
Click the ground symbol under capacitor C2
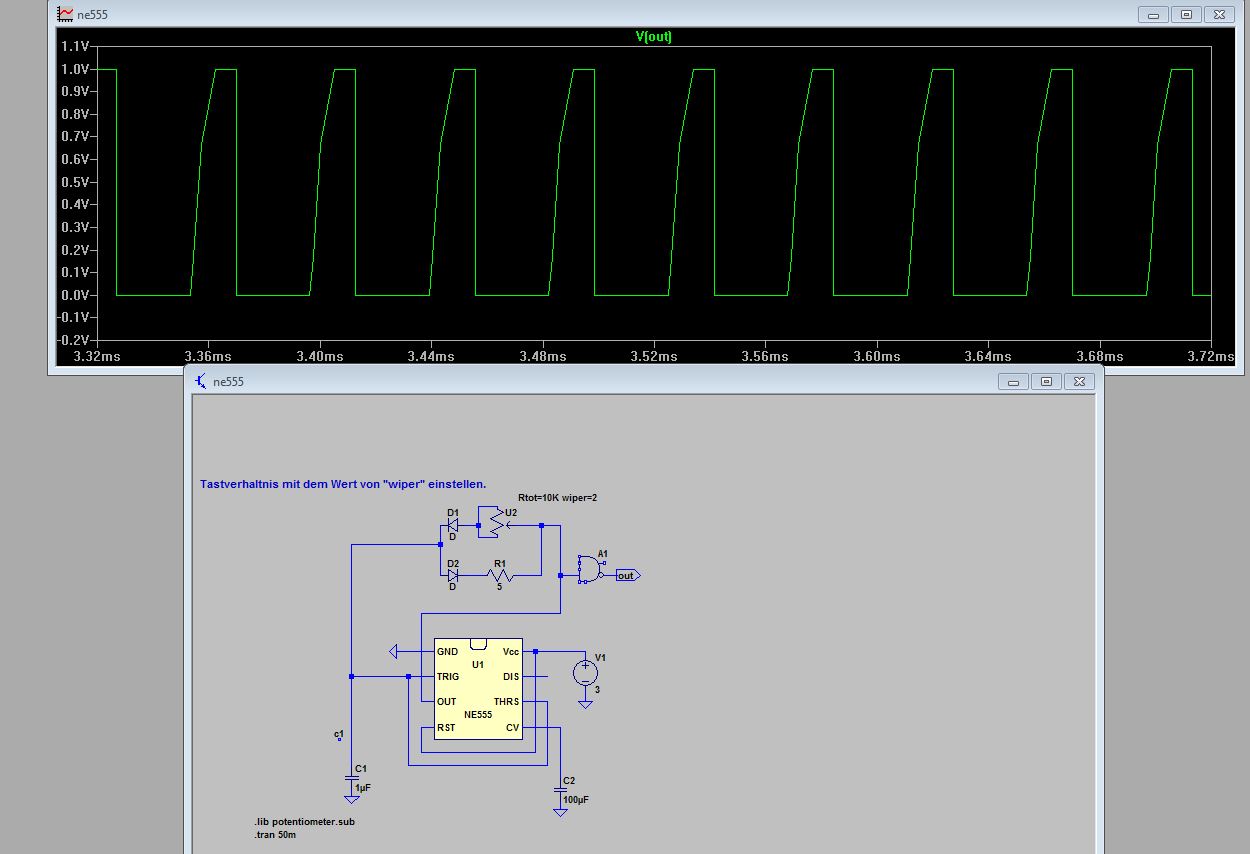tap(560, 812)
